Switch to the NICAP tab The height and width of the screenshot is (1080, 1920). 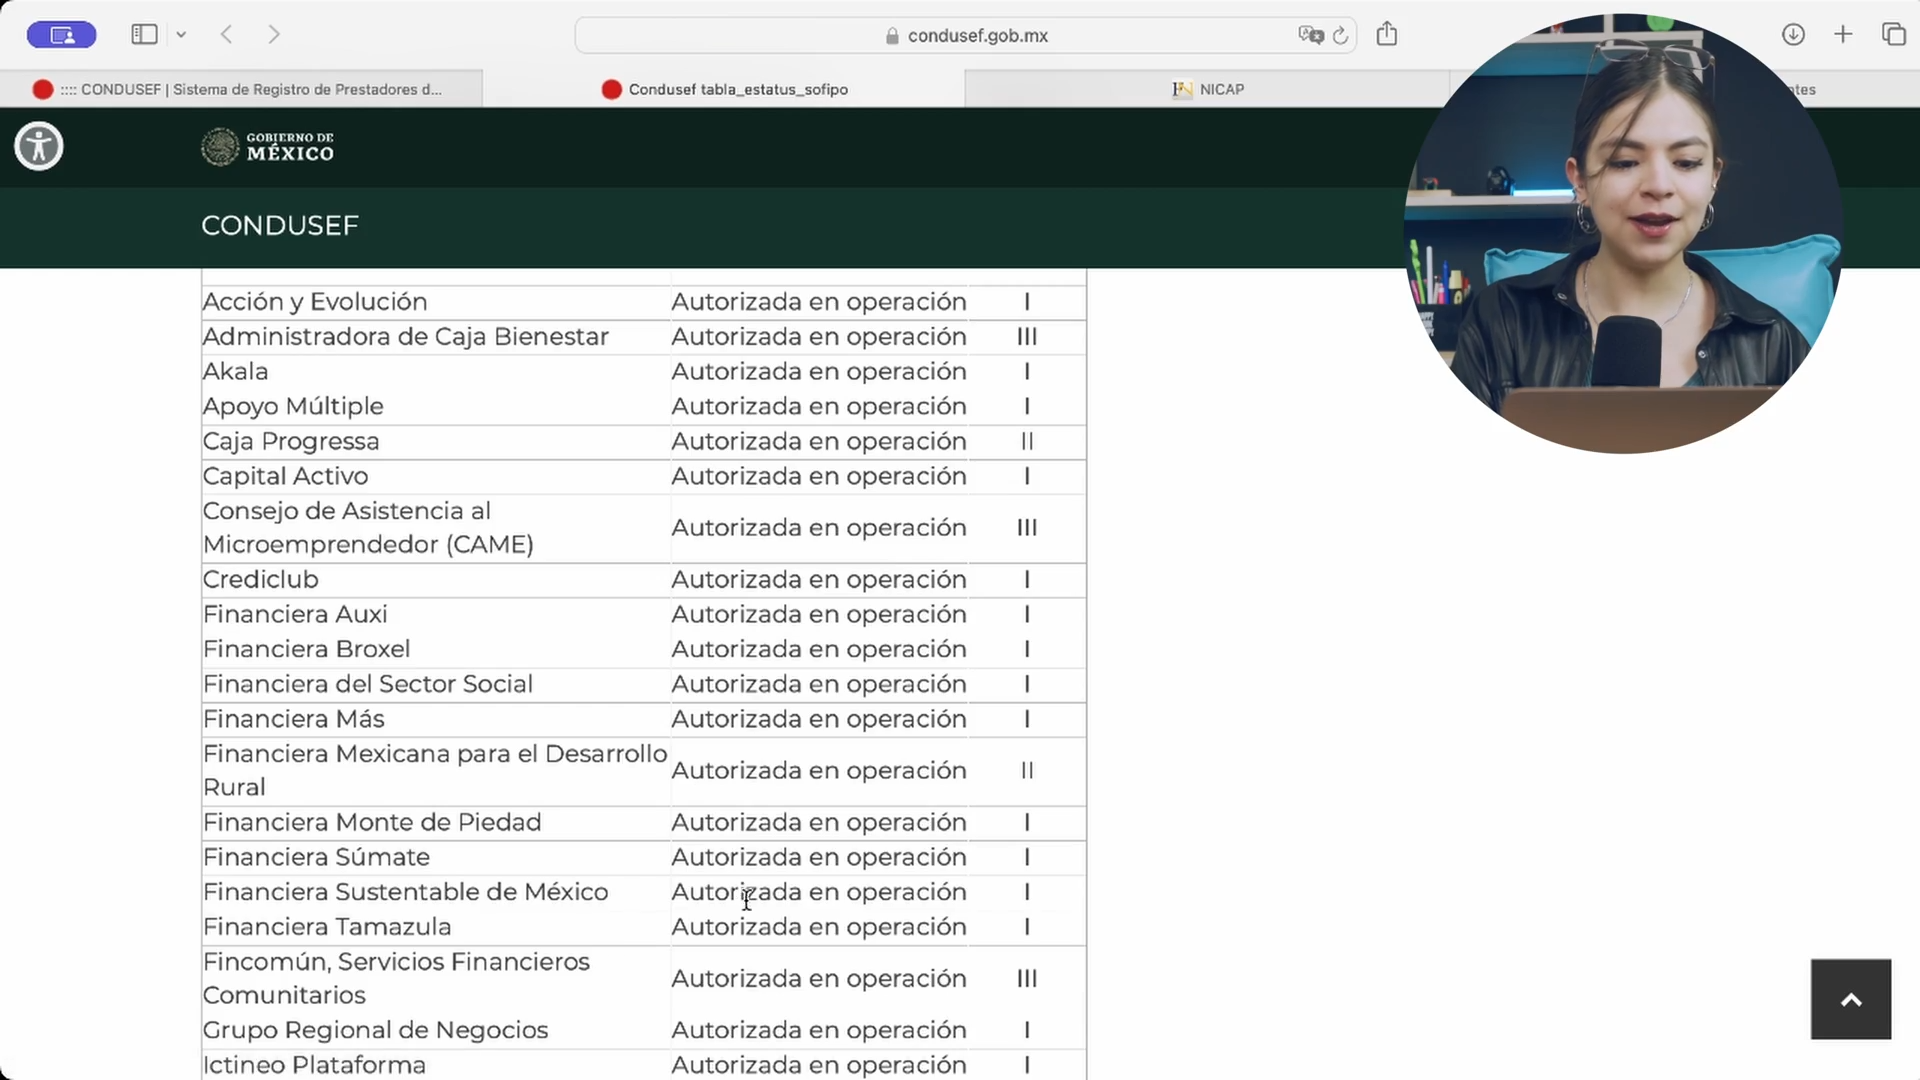(1208, 89)
